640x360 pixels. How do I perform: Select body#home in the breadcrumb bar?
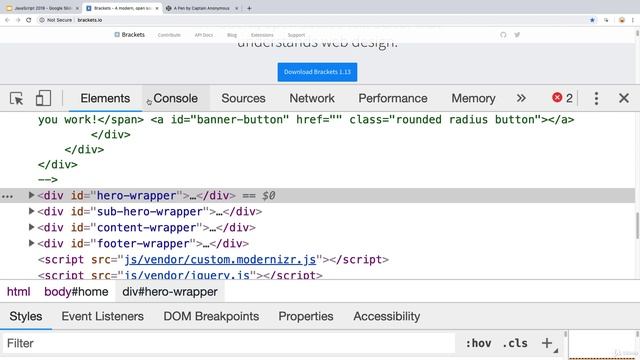tap(76, 292)
